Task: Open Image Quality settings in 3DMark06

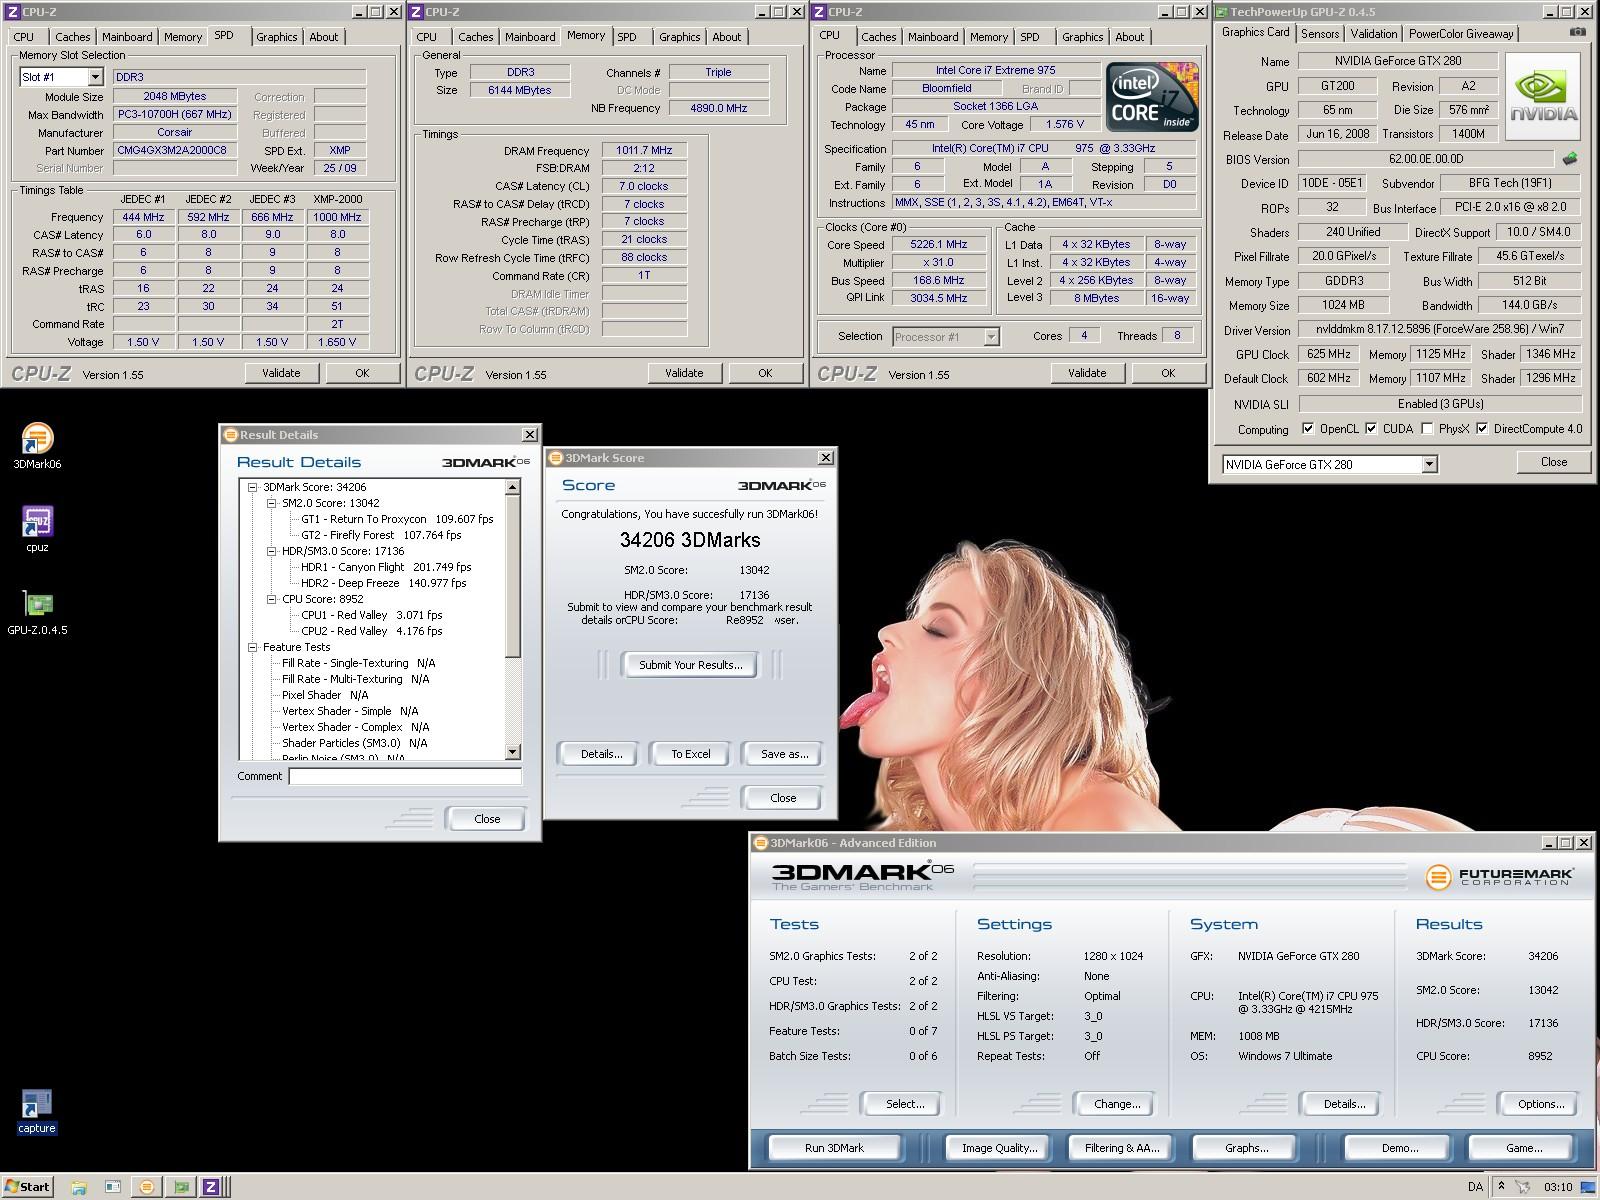Action: click(x=999, y=1148)
